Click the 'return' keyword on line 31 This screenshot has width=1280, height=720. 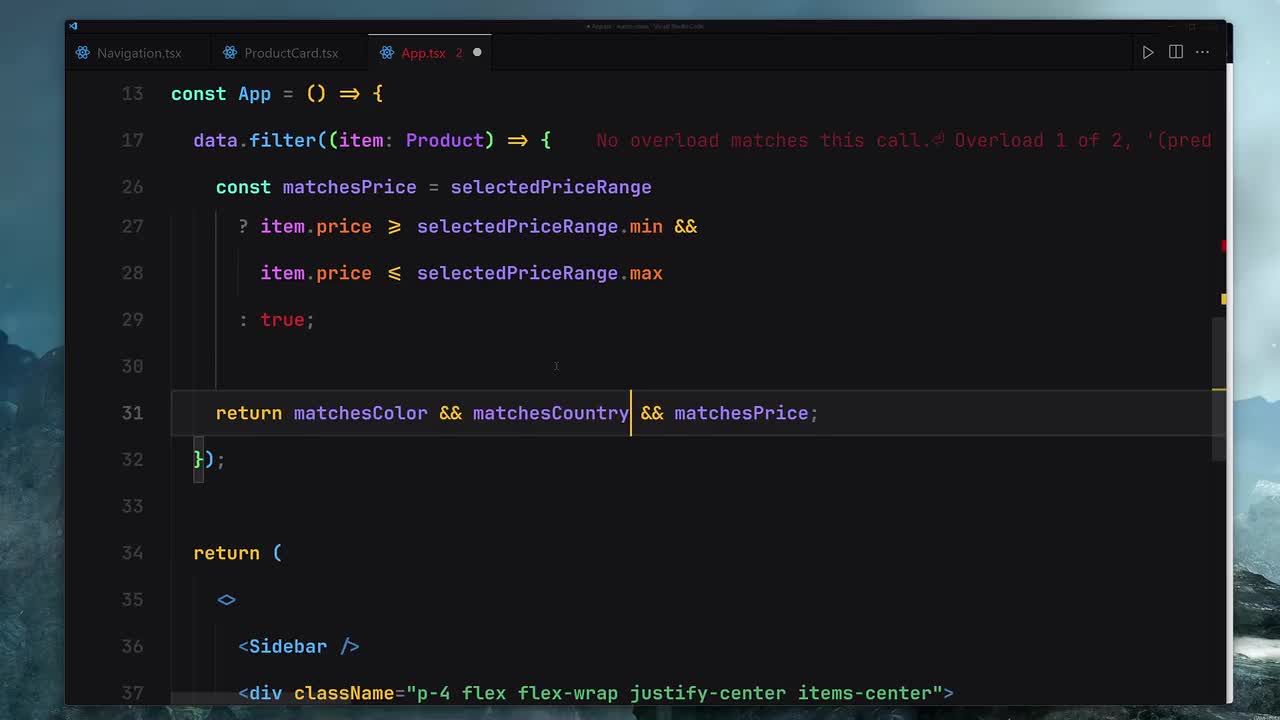(x=249, y=413)
